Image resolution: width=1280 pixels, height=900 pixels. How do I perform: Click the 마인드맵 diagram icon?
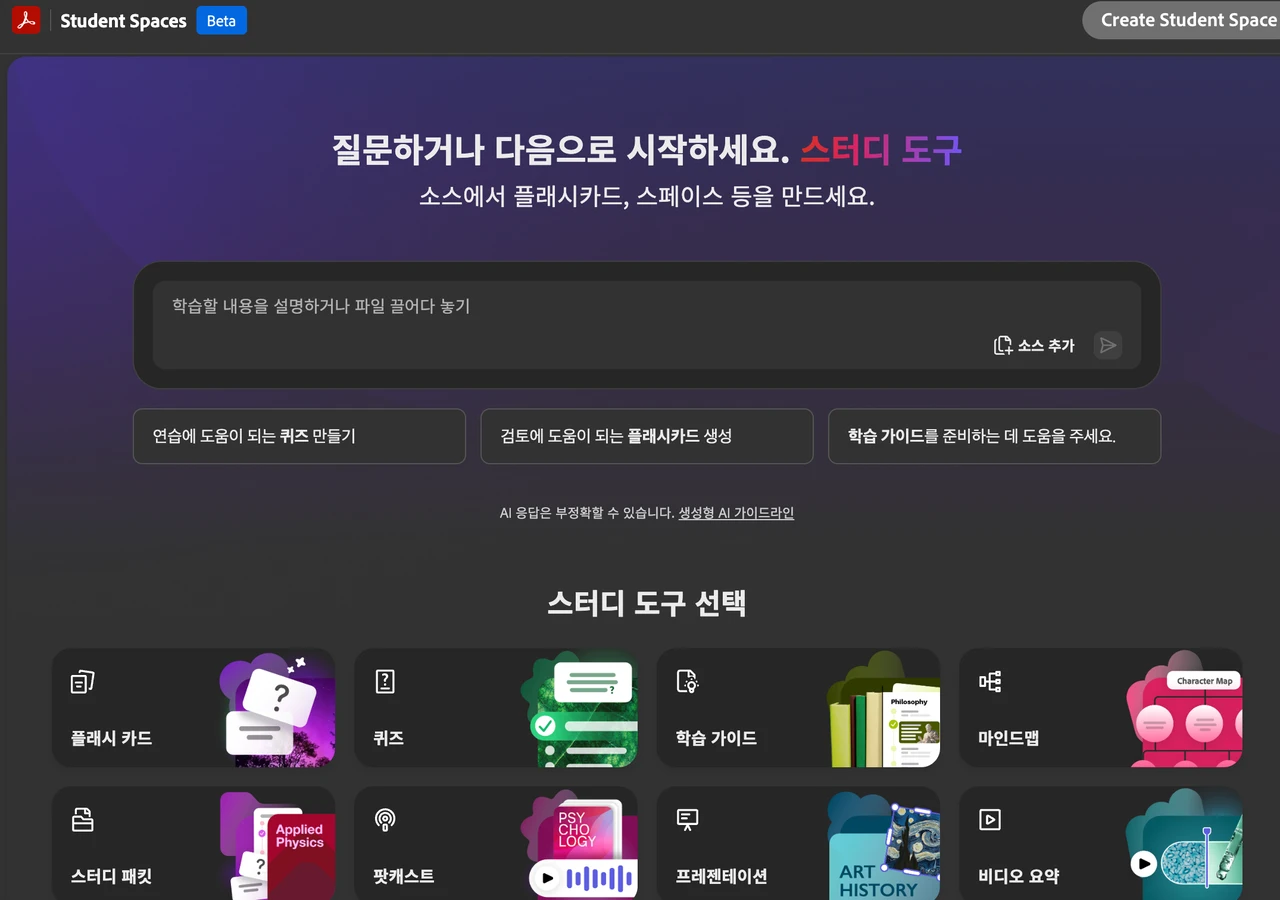pyautogui.click(x=990, y=682)
